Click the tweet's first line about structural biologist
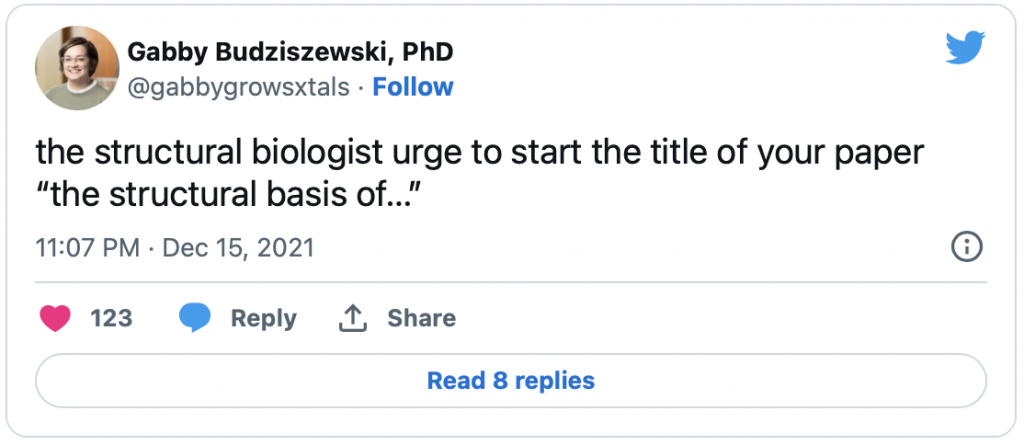This screenshot has height=445, width=1024. [x=480, y=154]
